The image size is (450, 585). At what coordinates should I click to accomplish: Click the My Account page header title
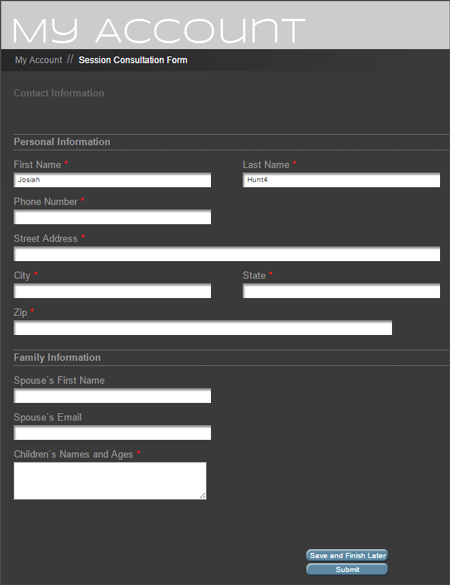[x=159, y=31]
